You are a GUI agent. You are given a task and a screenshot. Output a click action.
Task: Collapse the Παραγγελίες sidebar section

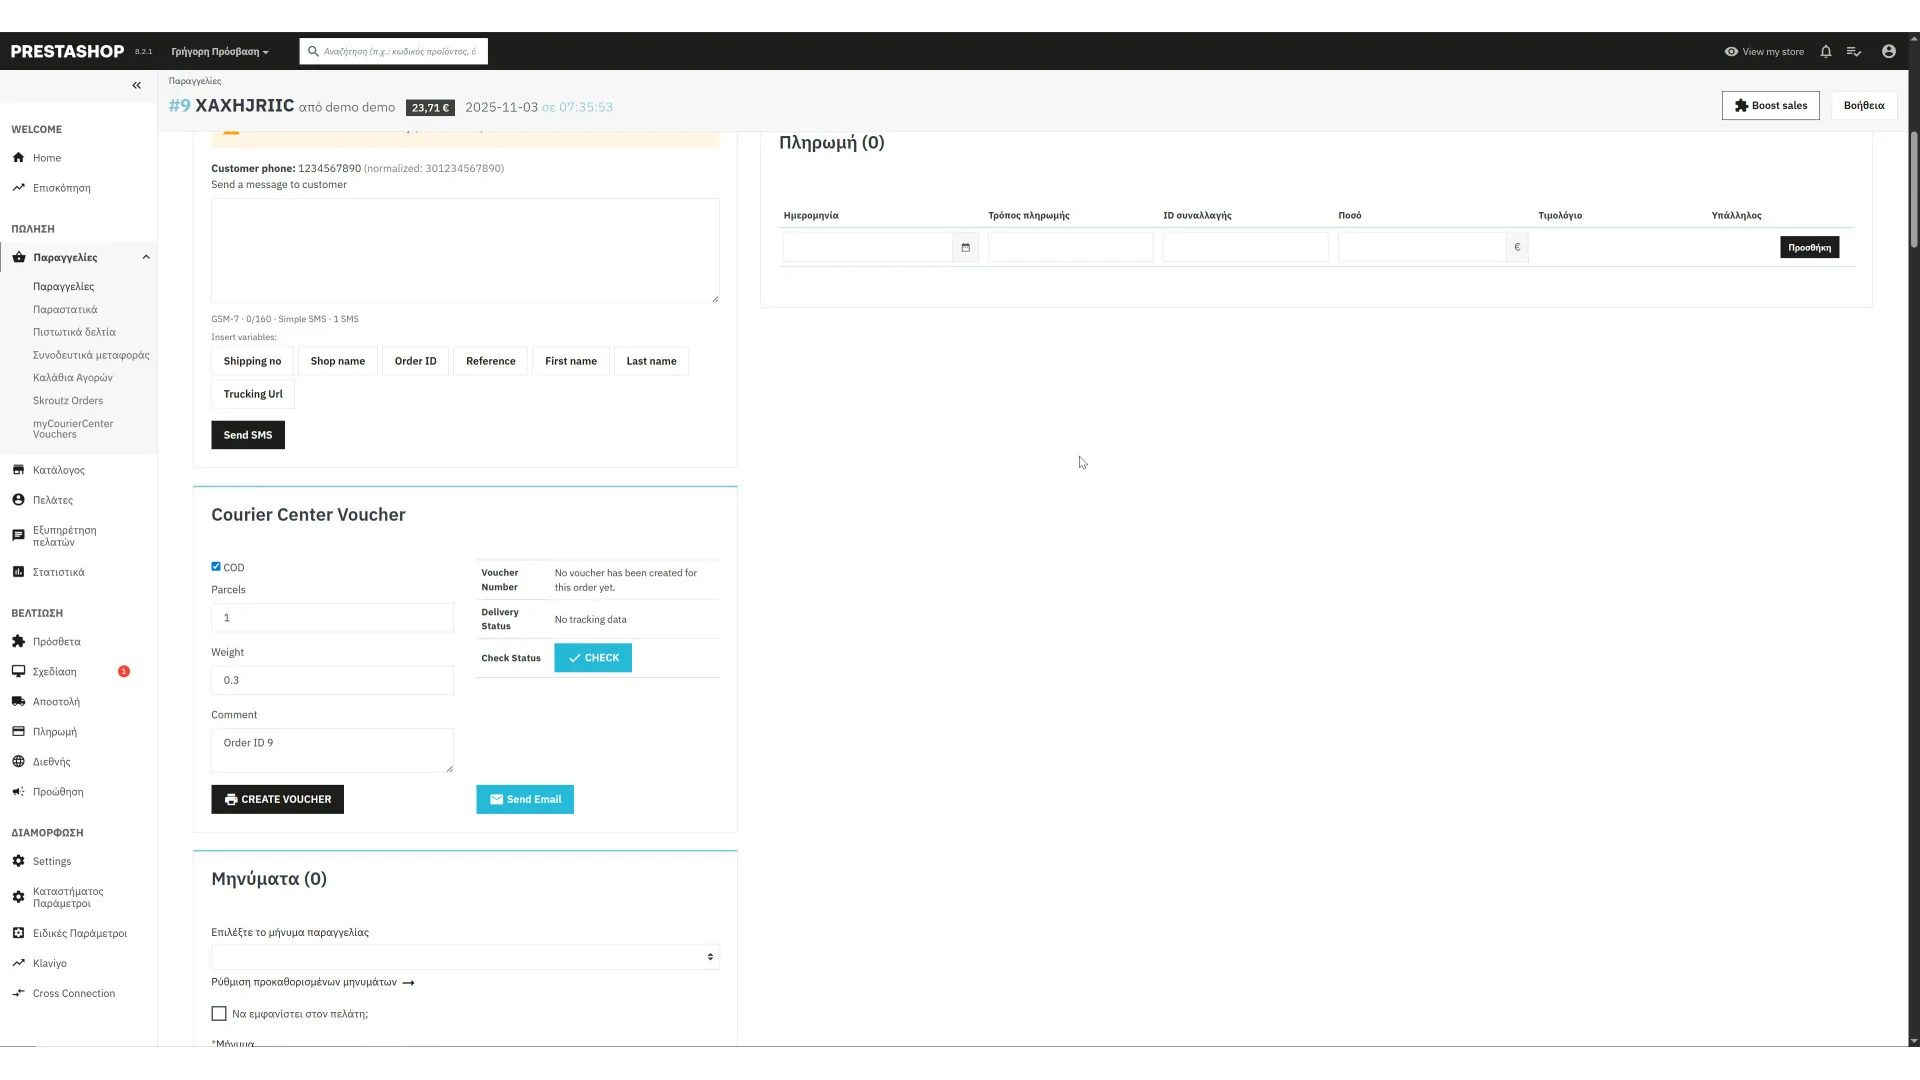pos(146,257)
